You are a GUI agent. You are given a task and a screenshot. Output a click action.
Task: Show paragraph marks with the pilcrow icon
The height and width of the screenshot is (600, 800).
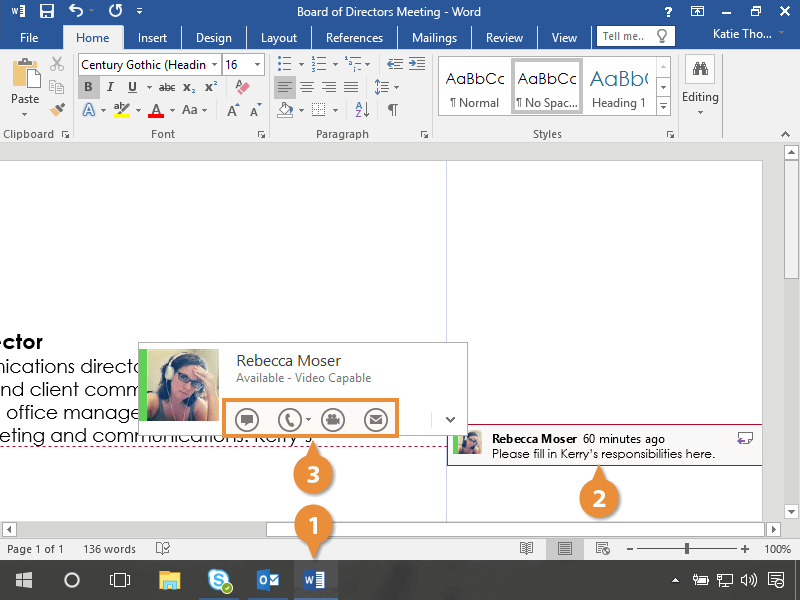[x=393, y=110]
